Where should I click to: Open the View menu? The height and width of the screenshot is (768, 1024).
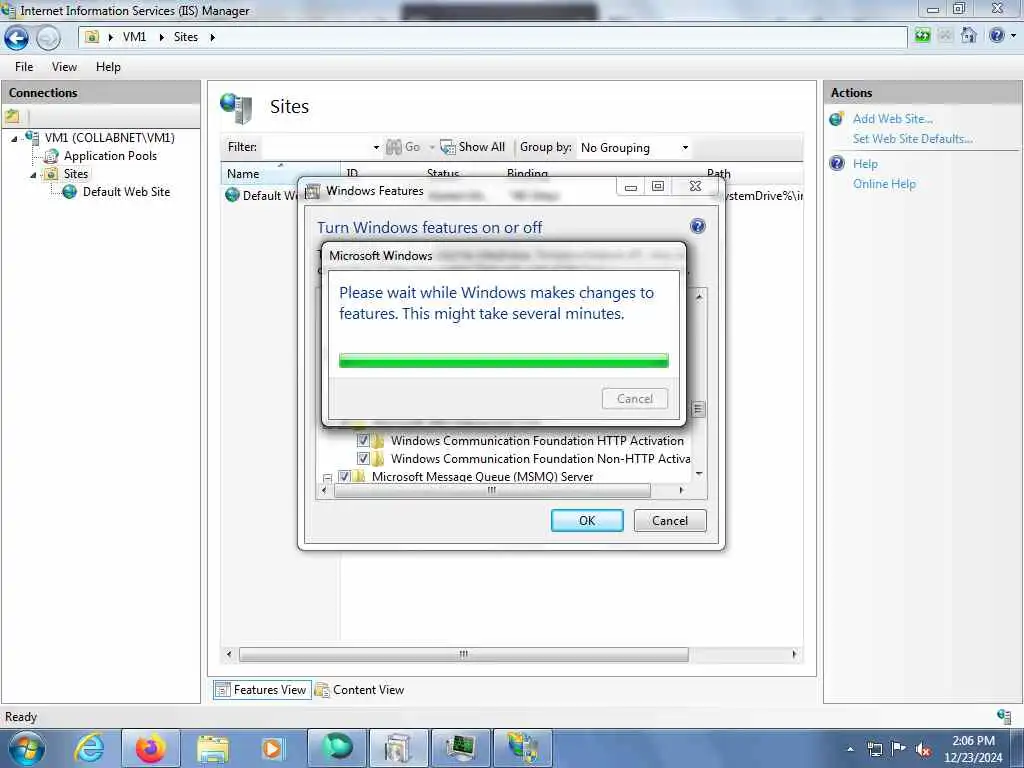[x=64, y=67]
